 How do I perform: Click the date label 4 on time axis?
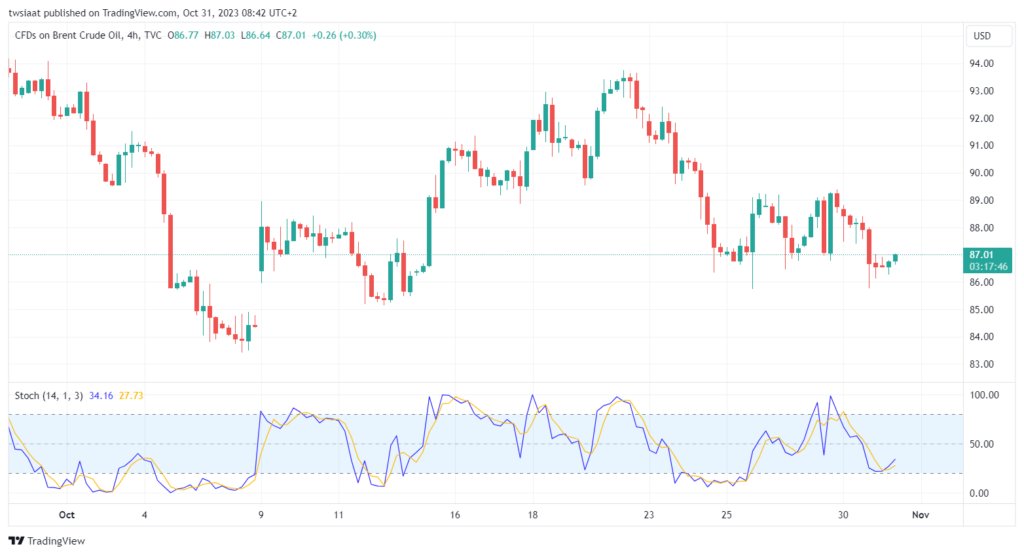coord(144,515)
